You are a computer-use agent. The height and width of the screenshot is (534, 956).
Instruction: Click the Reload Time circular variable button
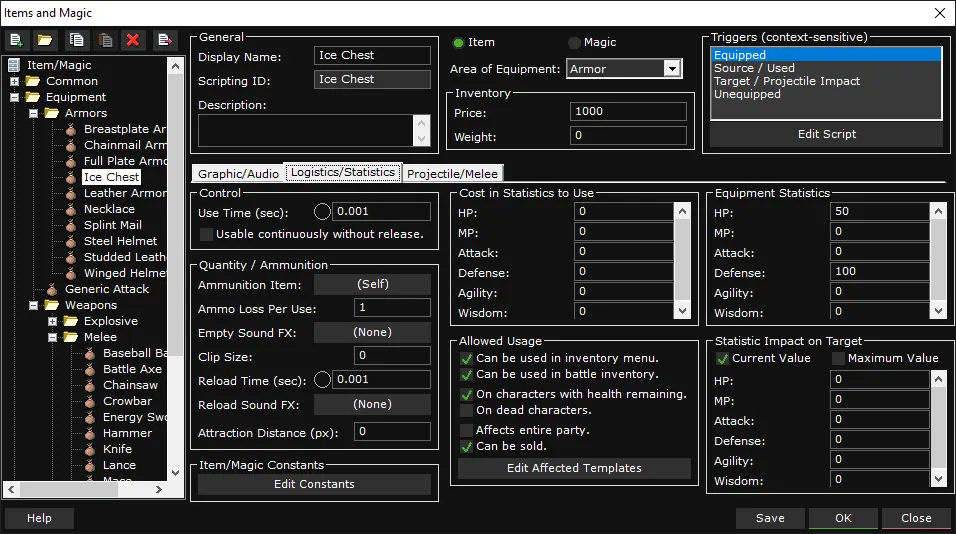322,380
